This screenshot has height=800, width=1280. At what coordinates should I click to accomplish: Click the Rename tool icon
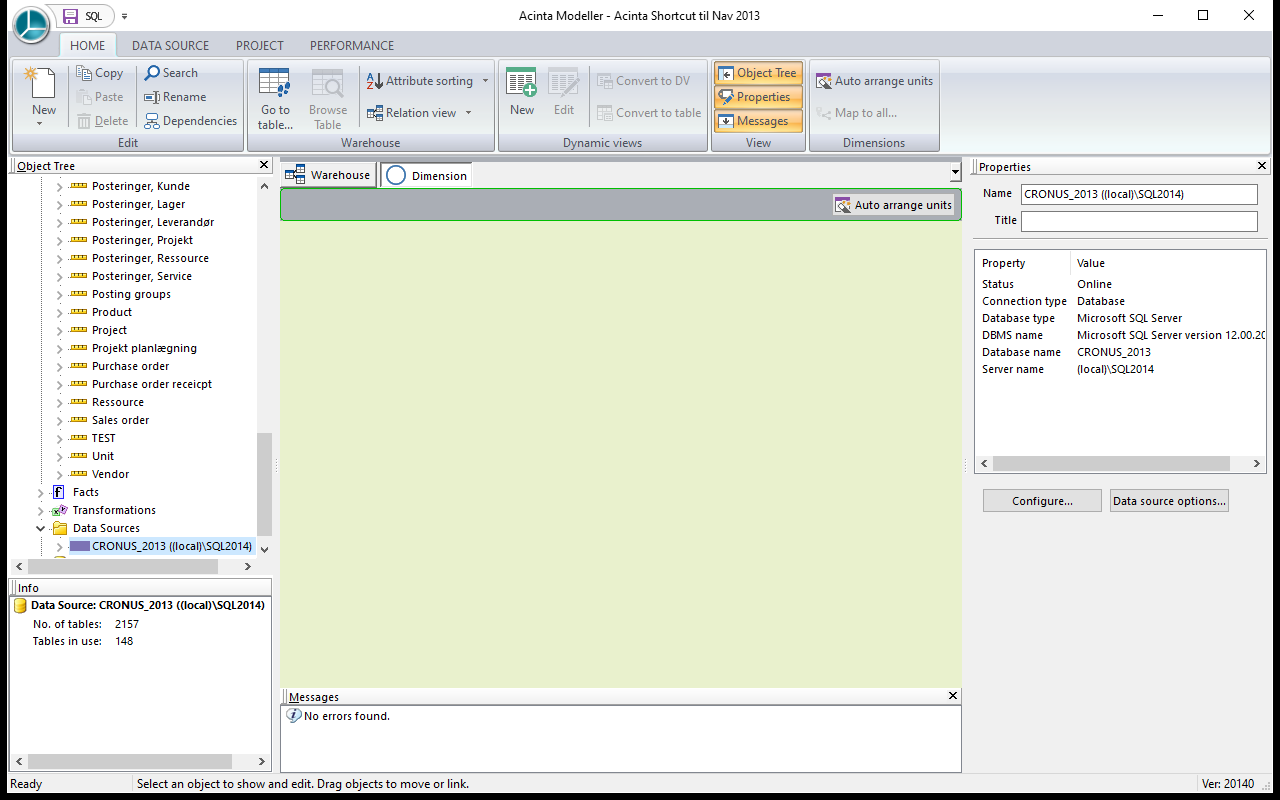pyautogui.click(x=152, y=97)
